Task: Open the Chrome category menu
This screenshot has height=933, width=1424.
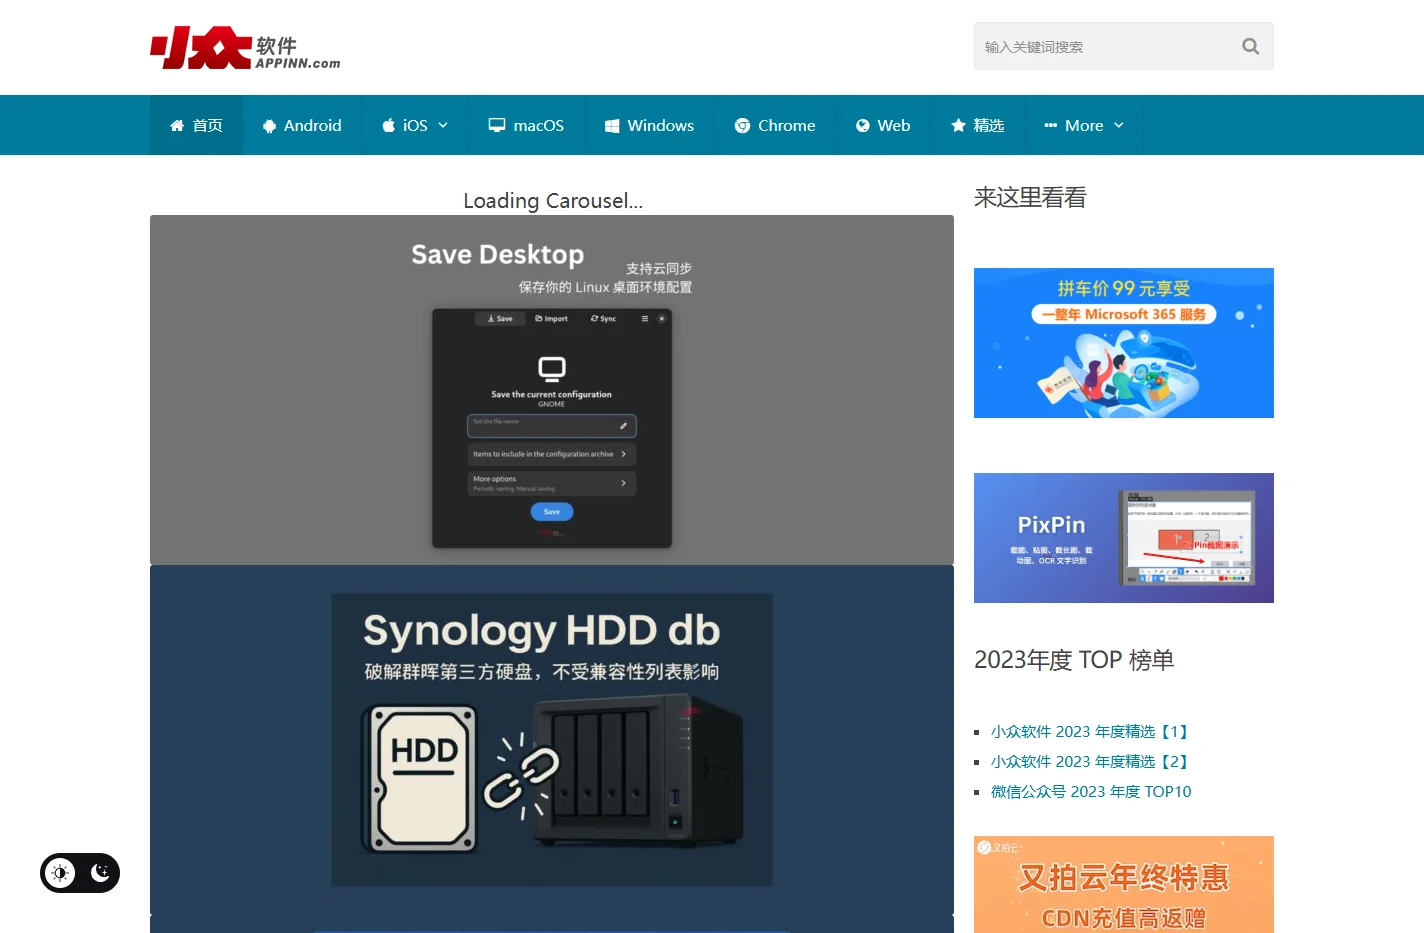Action: 775,125
